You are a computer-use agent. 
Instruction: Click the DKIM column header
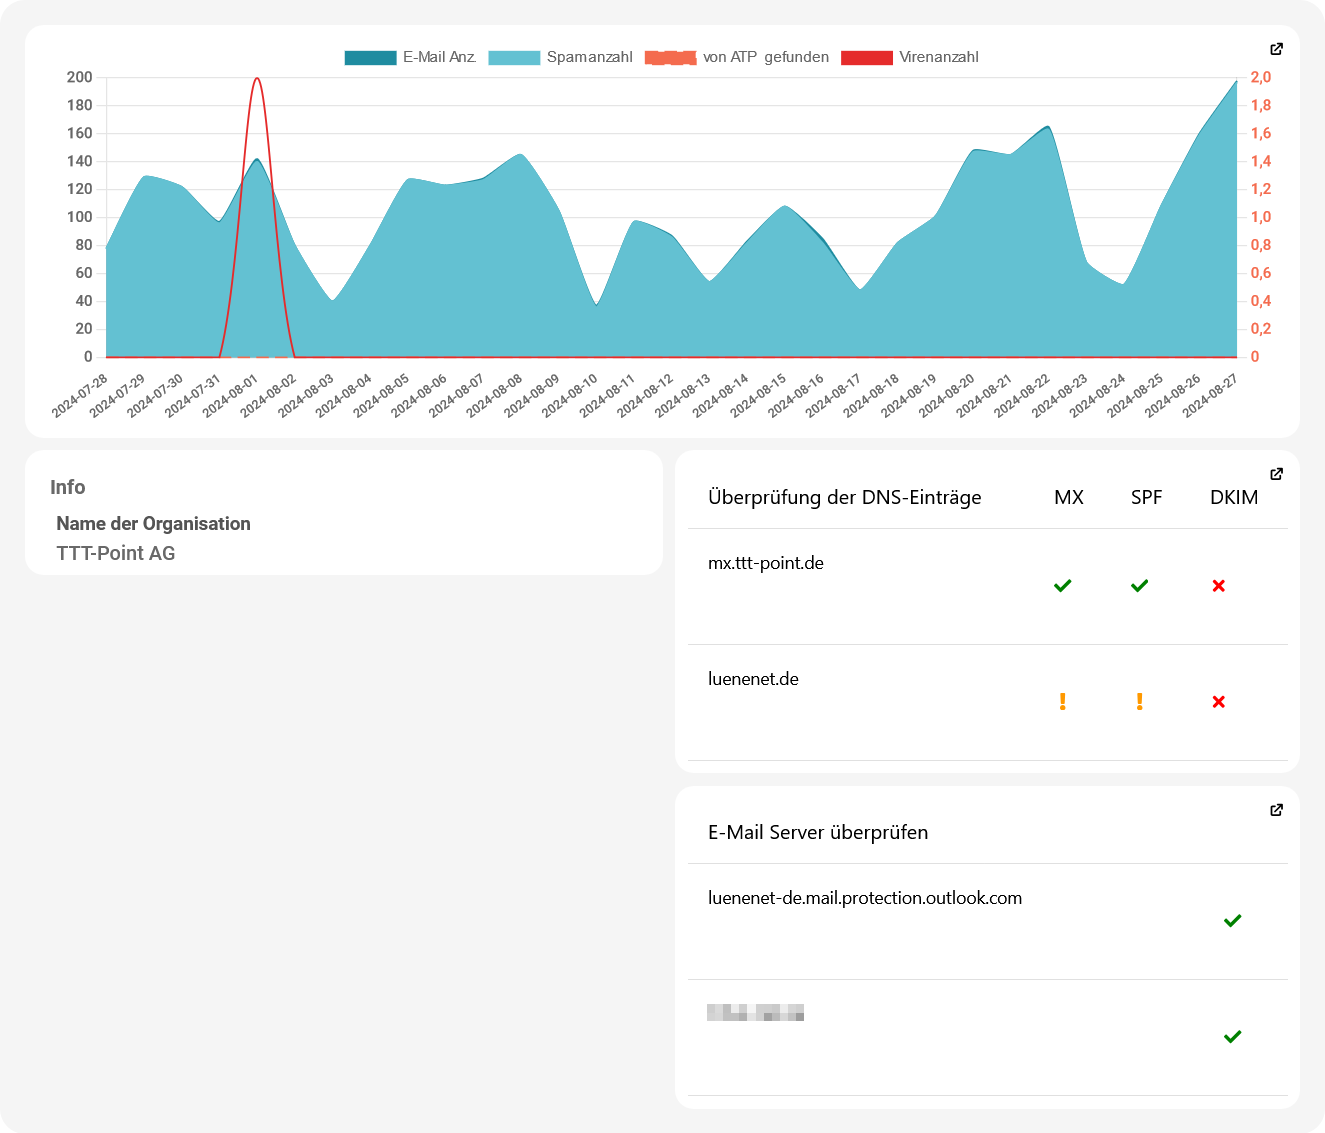[1234, 497]
